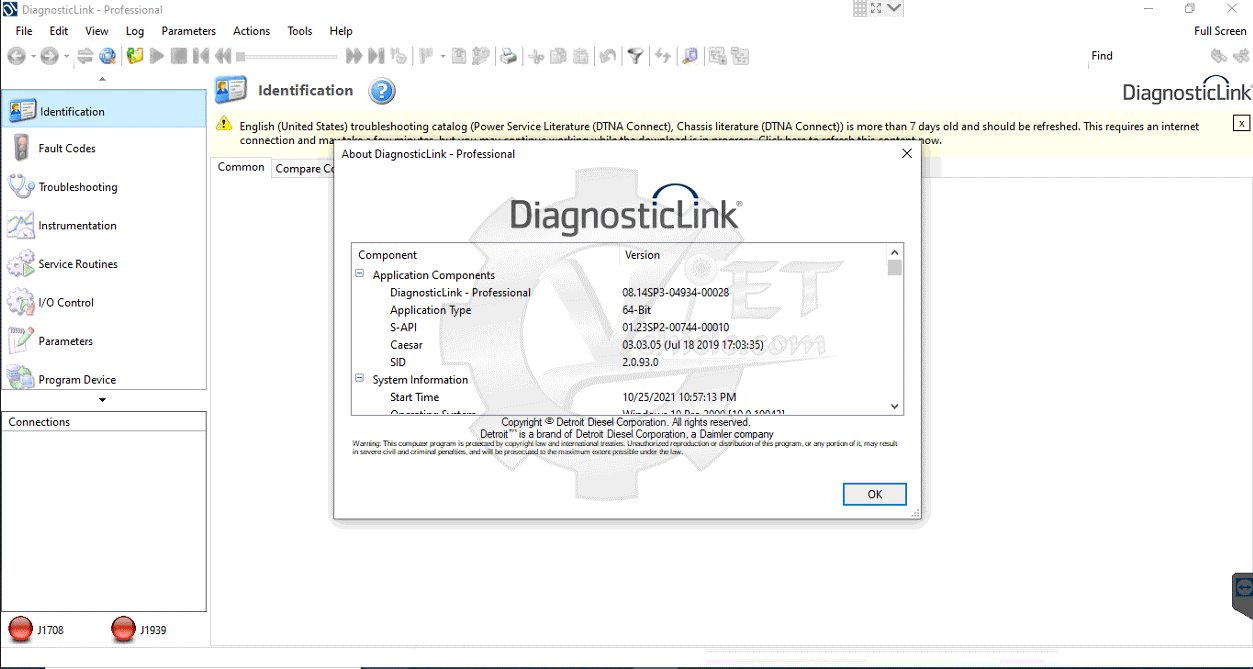Click the Full Screen link
The height and width of the screenshot is (669, 1253).
click(x=1220, y=31)
